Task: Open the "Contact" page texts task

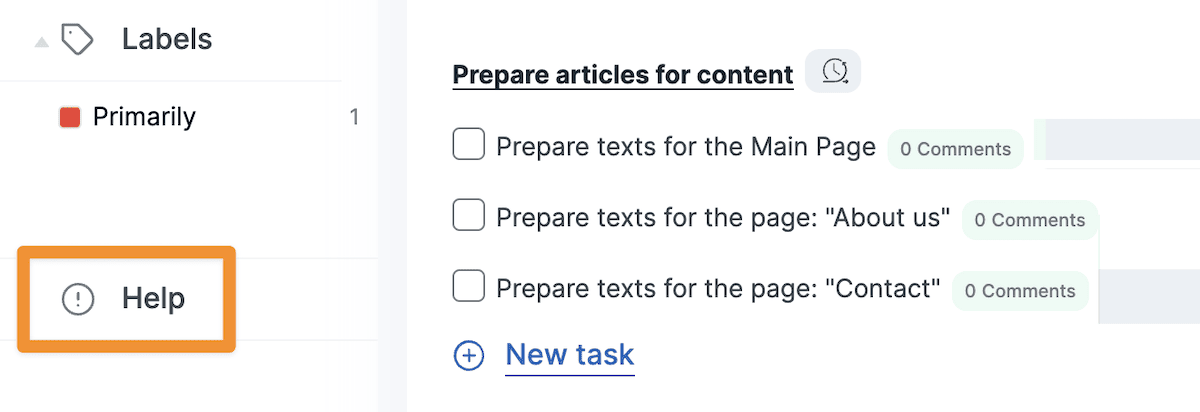Action: pyautogui.click(x=718, y=289)
